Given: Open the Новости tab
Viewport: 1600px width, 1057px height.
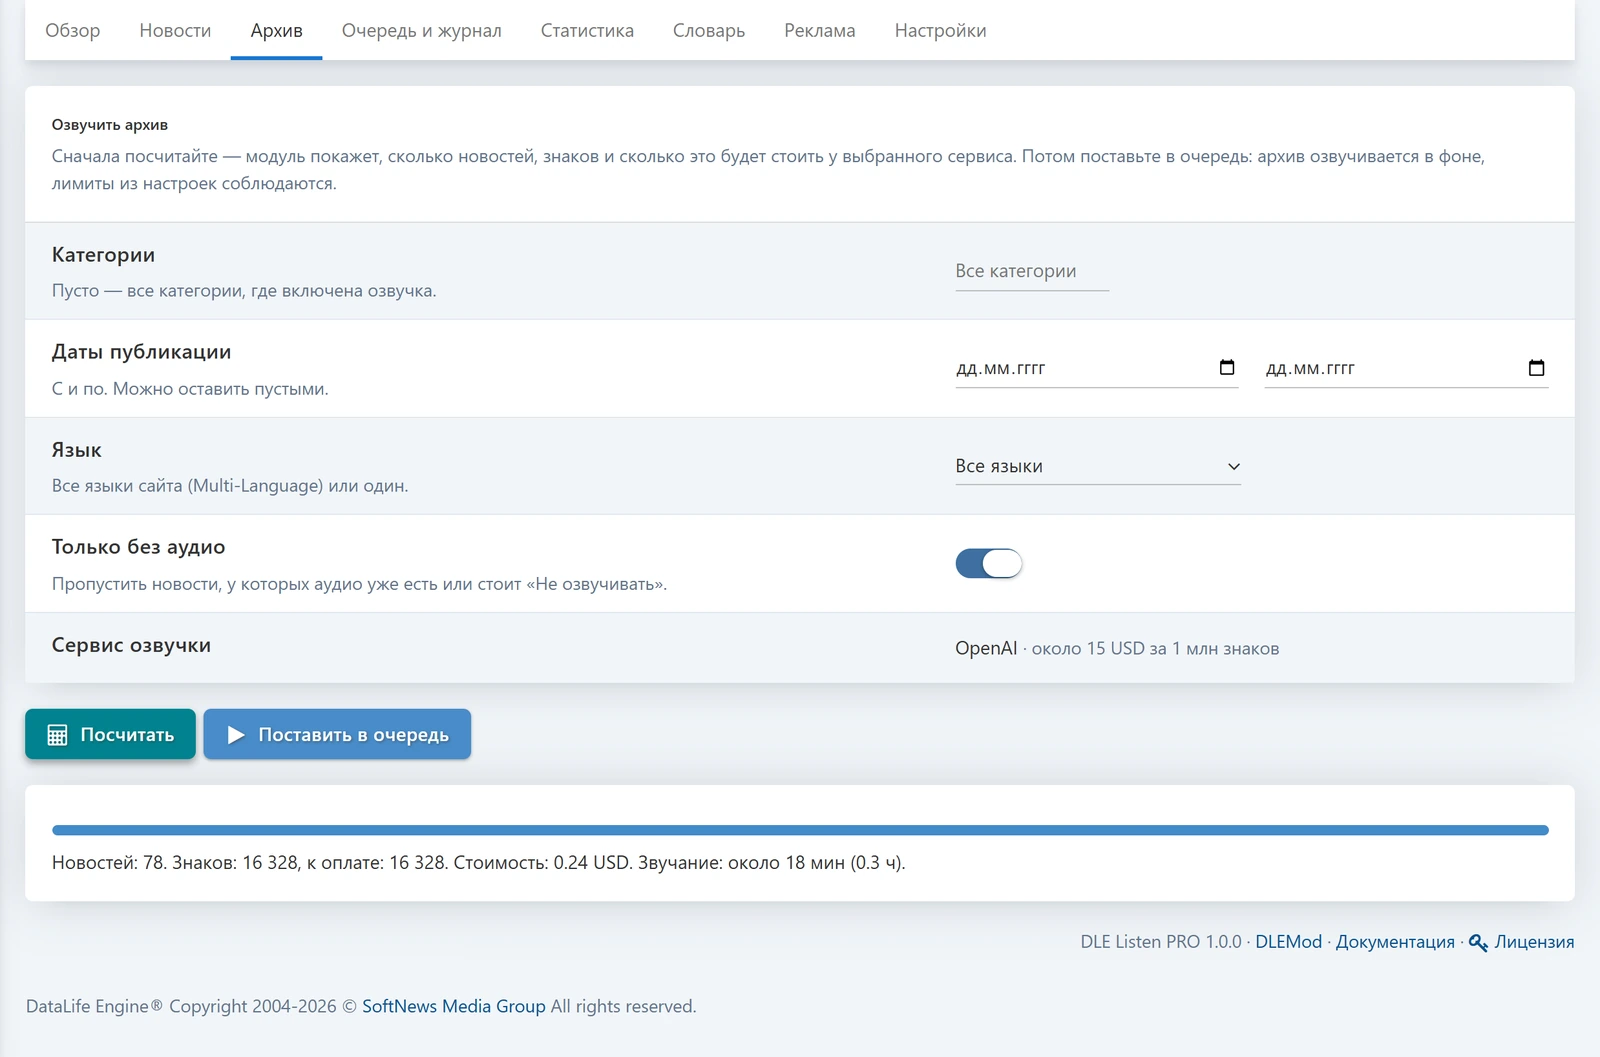Looking at the screenshot, I should click(x=175, y=30).
